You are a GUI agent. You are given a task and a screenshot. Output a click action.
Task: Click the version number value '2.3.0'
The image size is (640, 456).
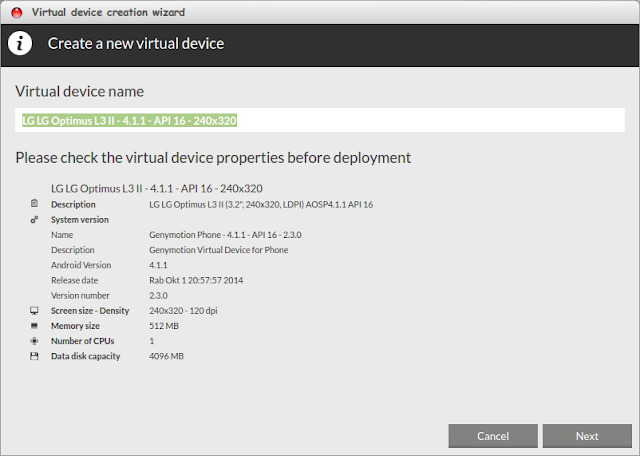tap(158, 295)
